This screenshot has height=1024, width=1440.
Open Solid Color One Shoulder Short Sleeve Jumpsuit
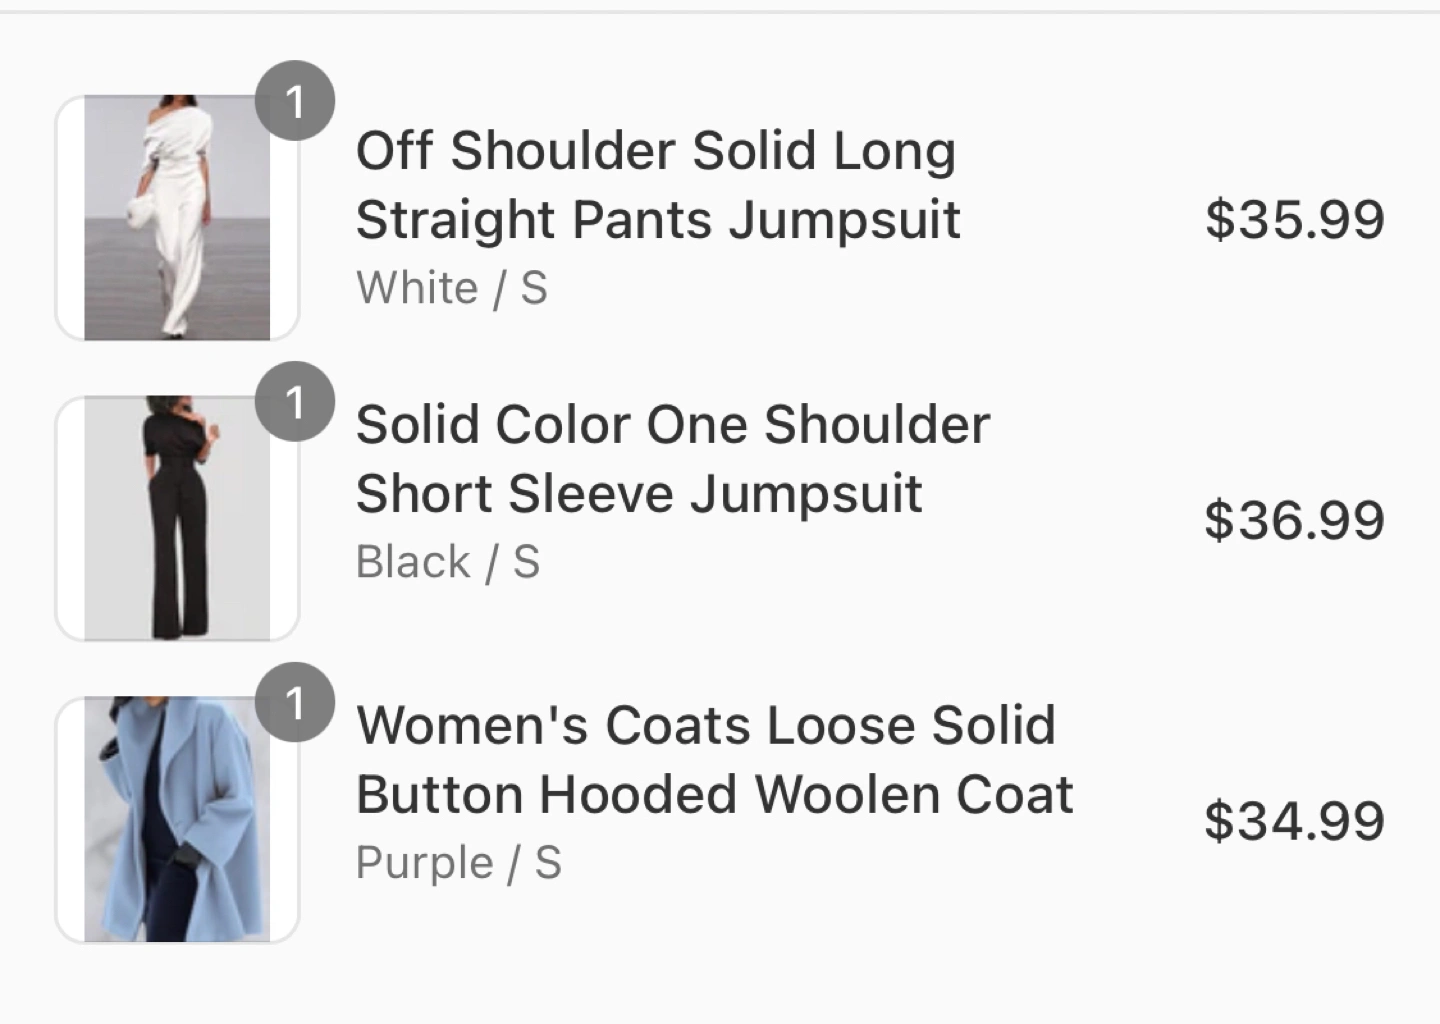point(672,459)
